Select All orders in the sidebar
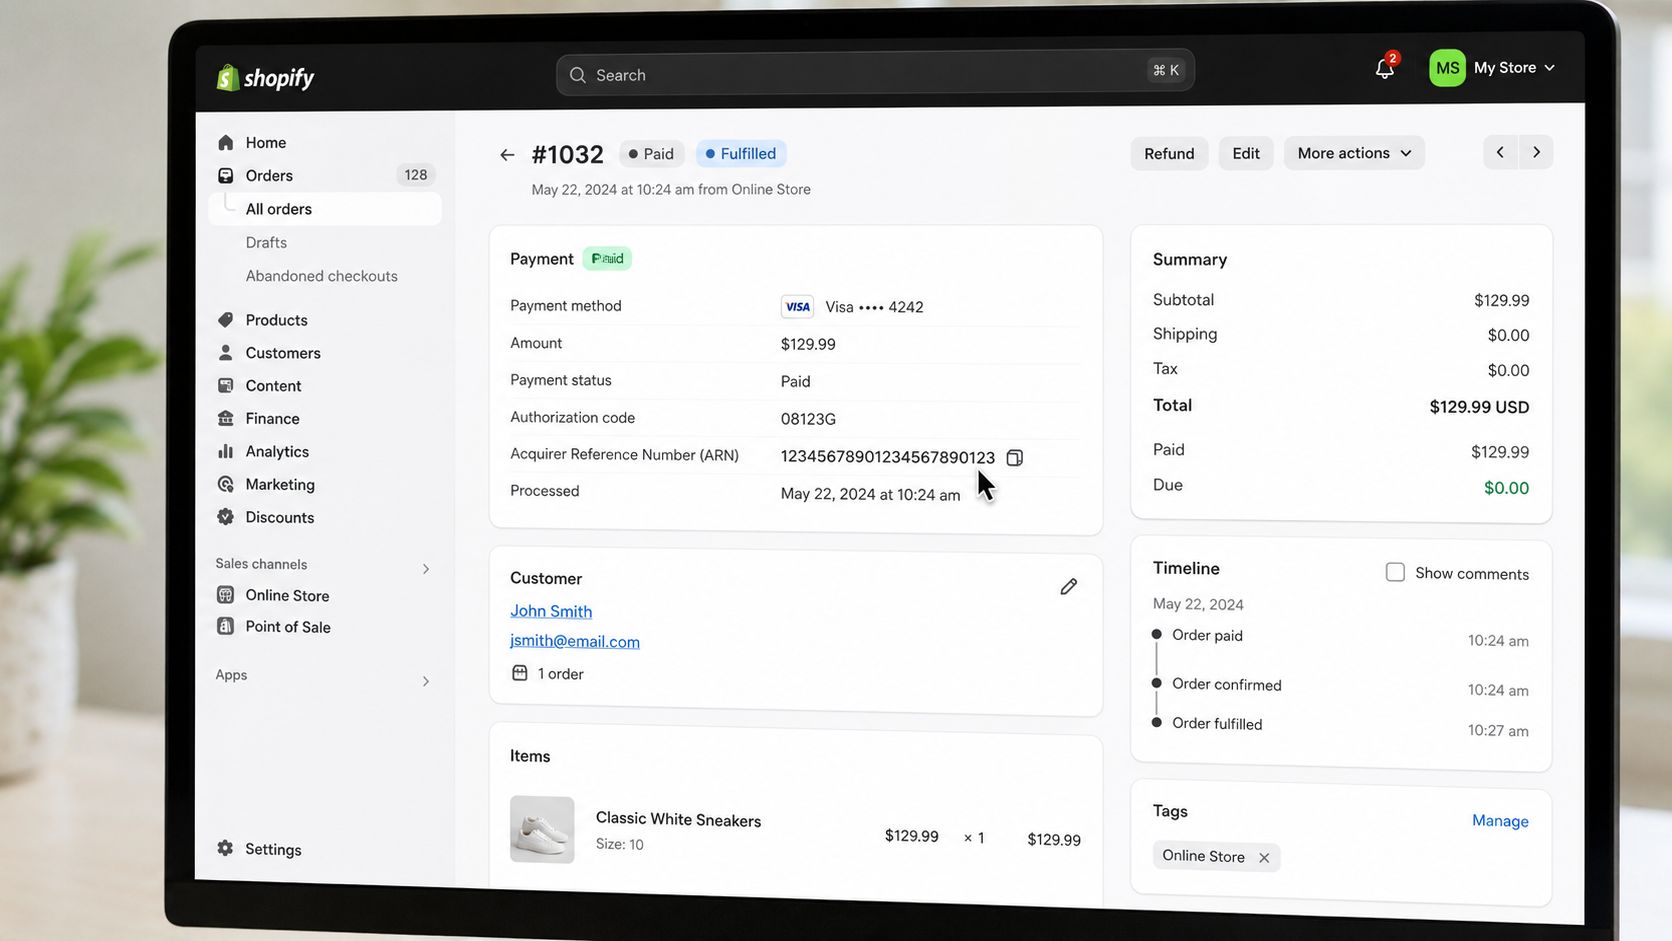 (x=325, y=208)
